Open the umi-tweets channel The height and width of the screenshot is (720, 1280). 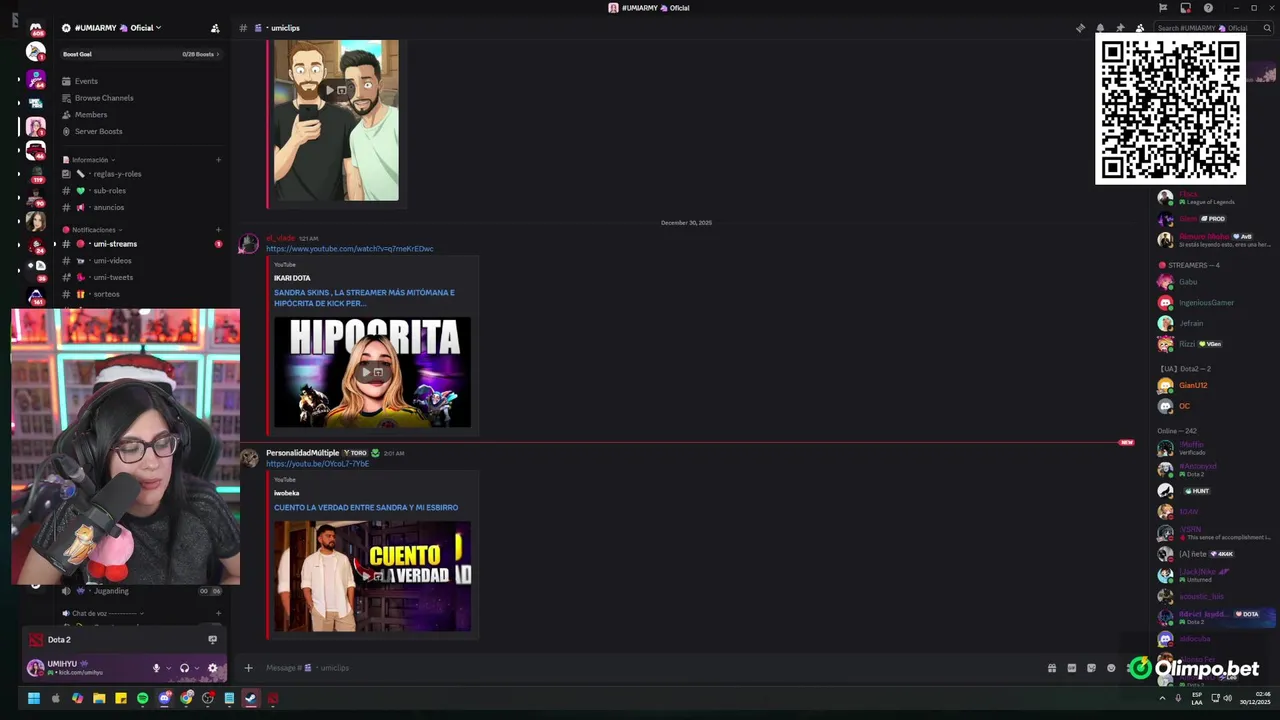pos(113,278)
